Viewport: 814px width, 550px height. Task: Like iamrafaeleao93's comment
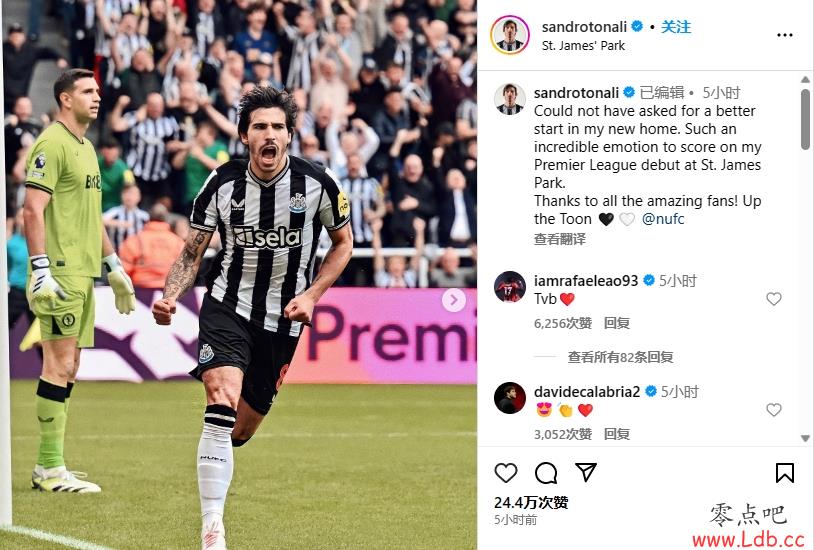[774, 299]
